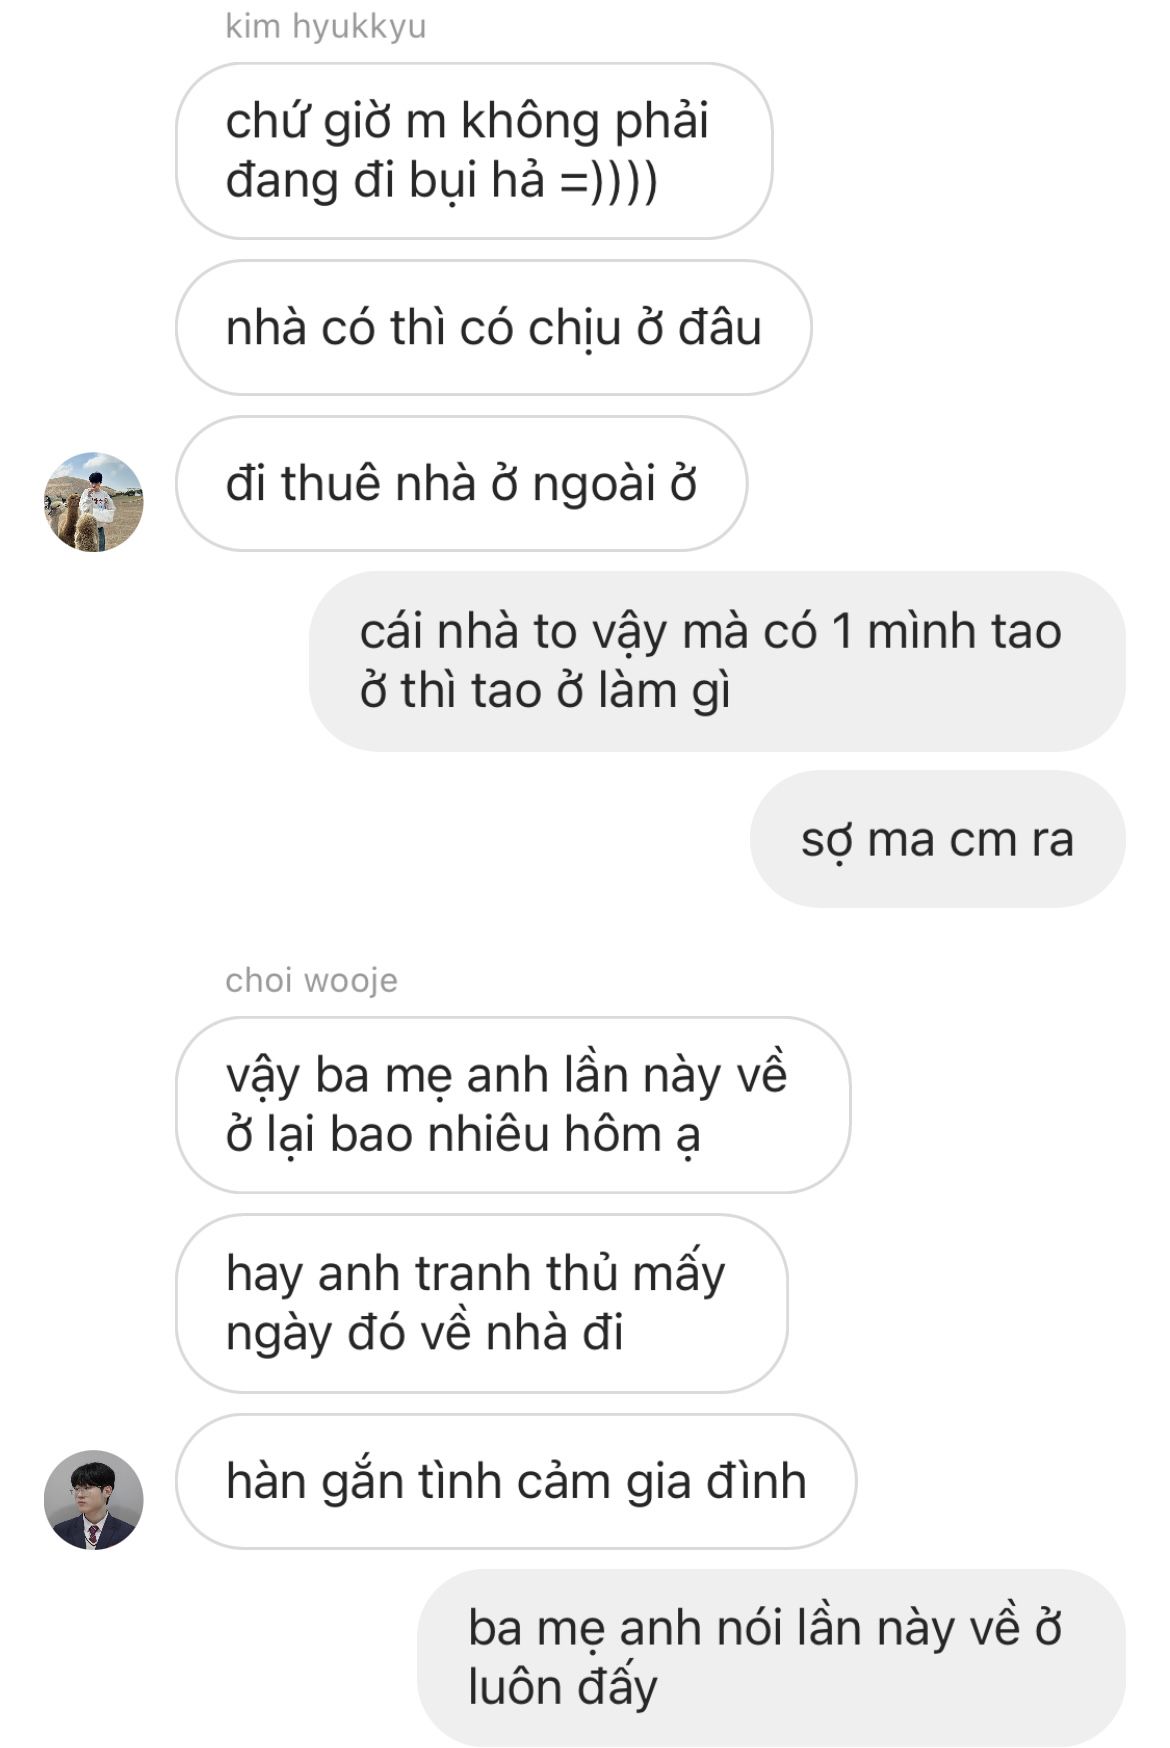Tap the 'choi wooje' sender name
The height and width of the screenshot is (1748, 1170).
click(x=311, y=980)
